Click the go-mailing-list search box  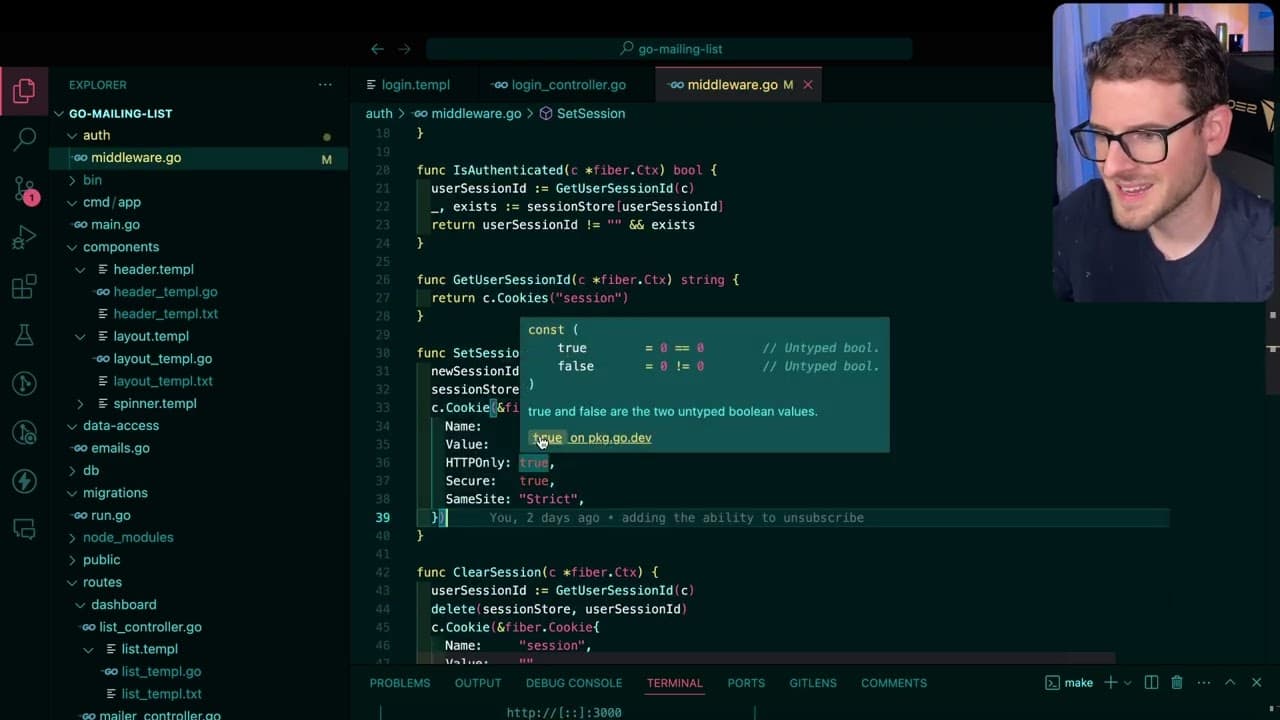coord(669,49)
